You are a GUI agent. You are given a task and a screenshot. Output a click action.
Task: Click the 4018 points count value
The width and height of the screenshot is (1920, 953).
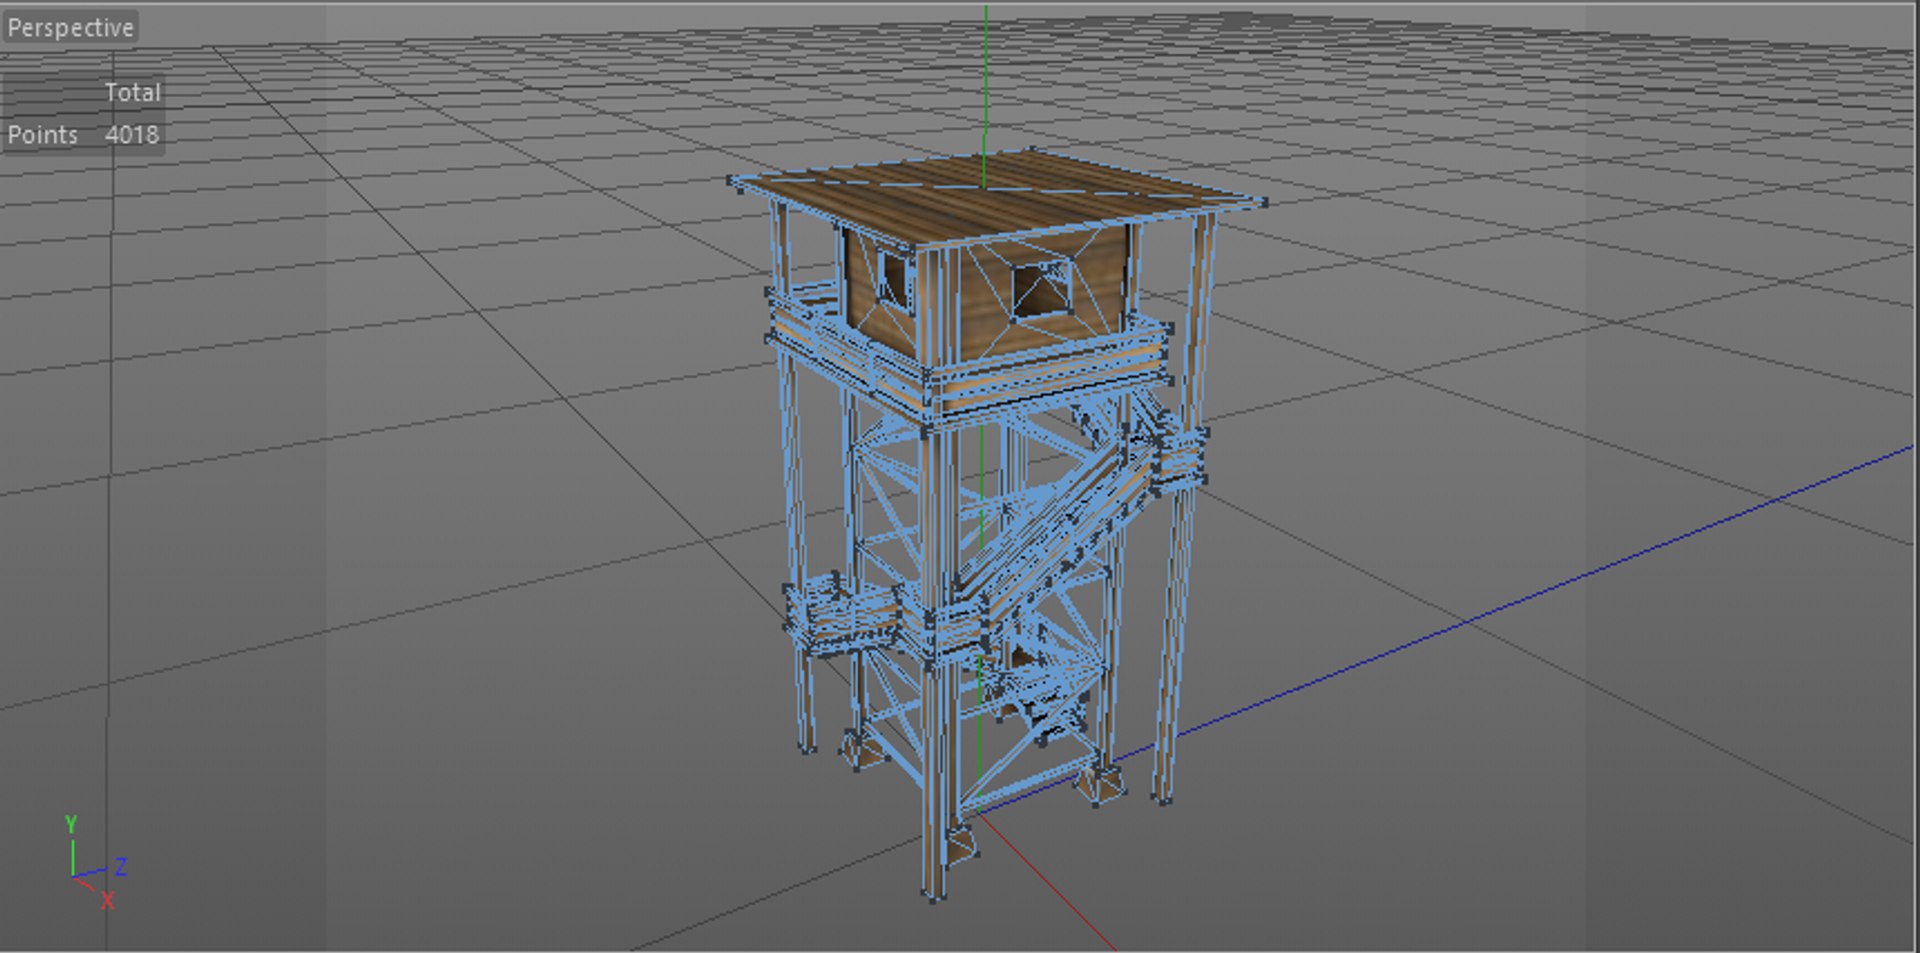click(132, 135)
